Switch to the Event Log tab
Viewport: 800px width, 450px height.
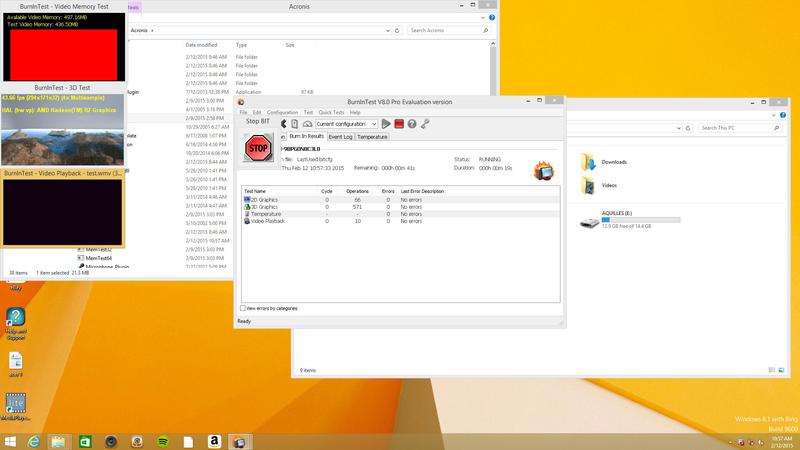click(x=340, y=137)
